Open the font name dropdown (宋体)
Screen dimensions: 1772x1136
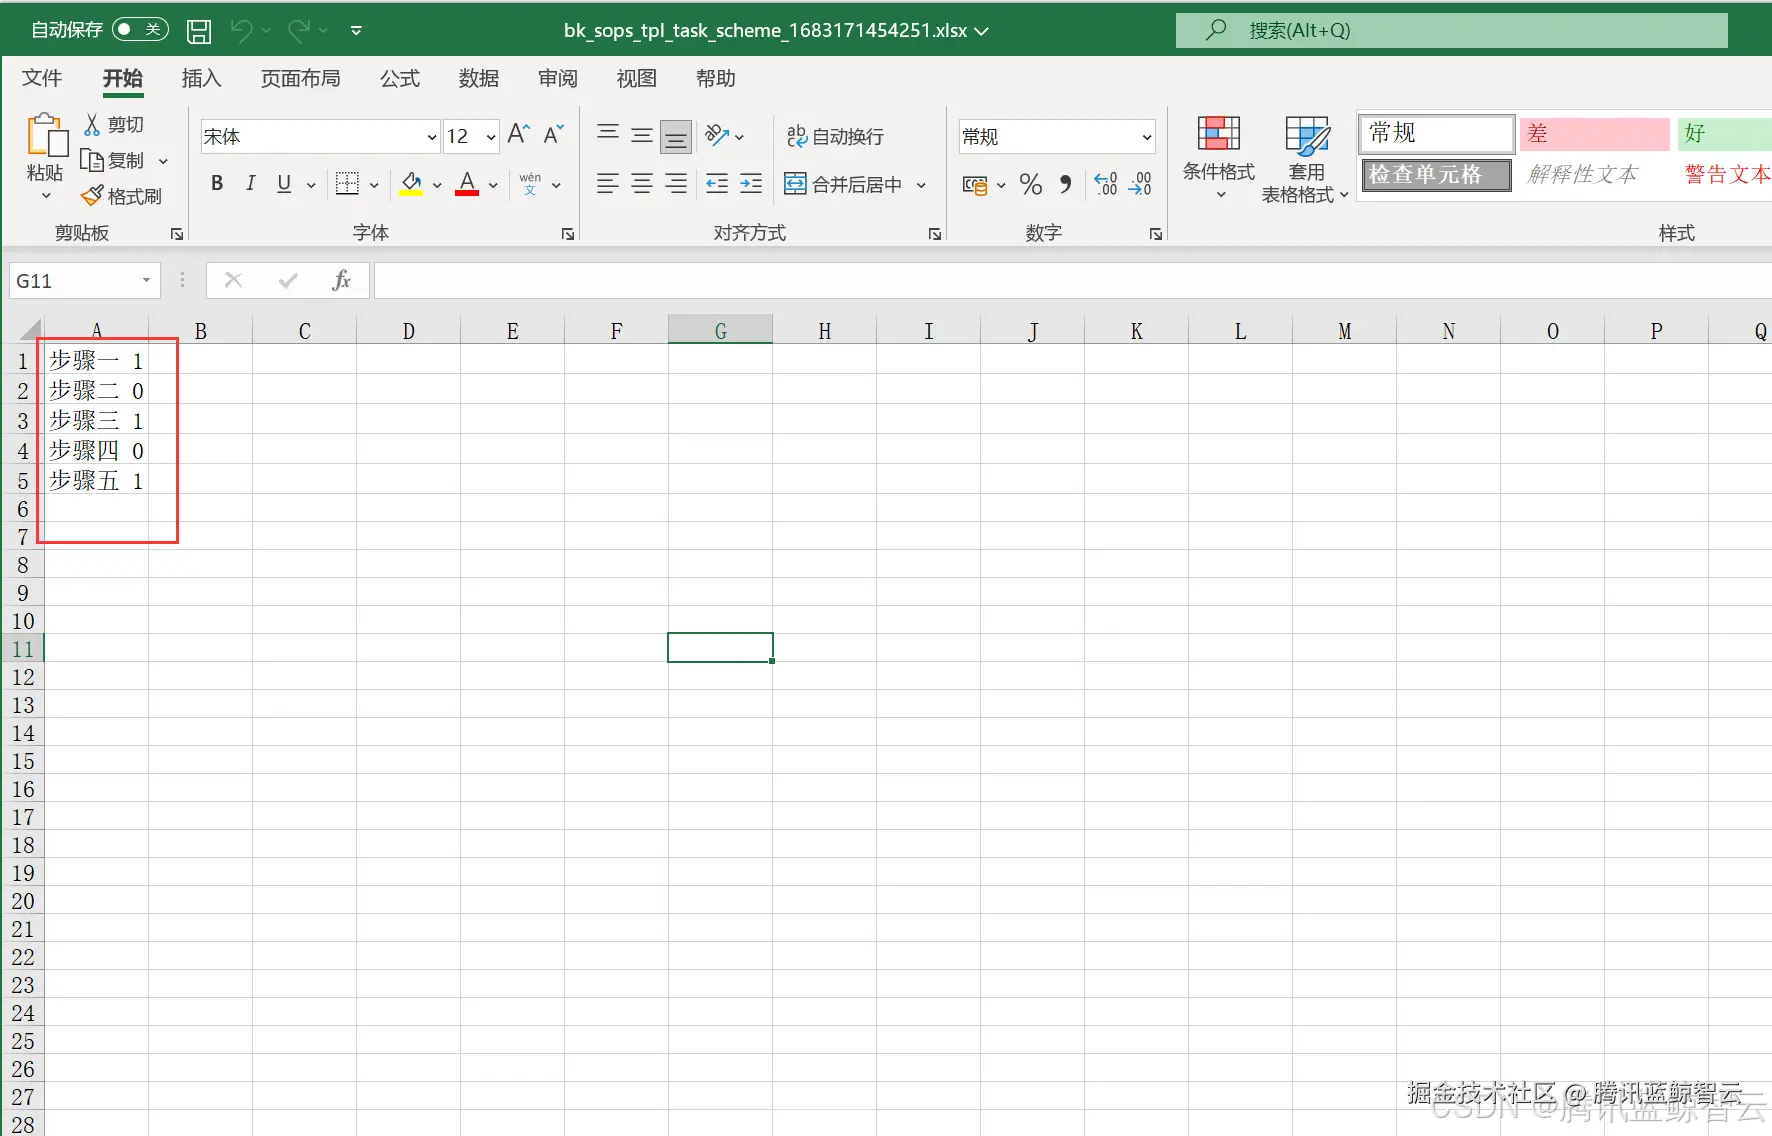pyautogui.click(x=432, y=137)
